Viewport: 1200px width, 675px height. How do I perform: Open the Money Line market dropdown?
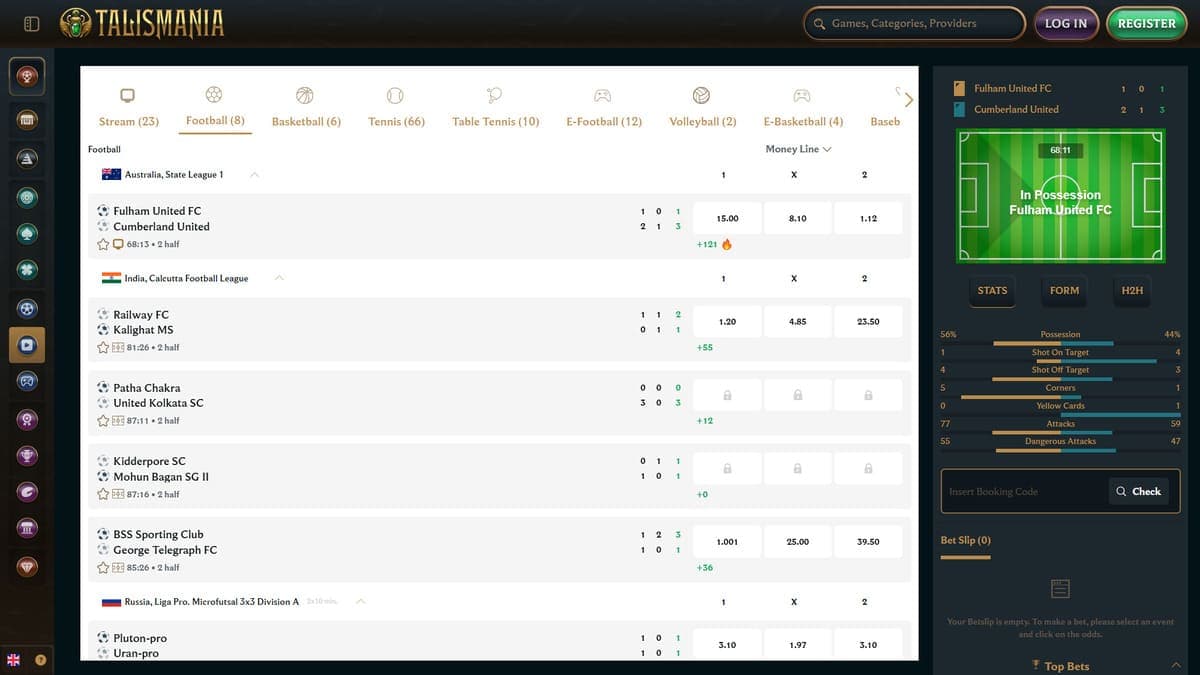click(799, 149)
